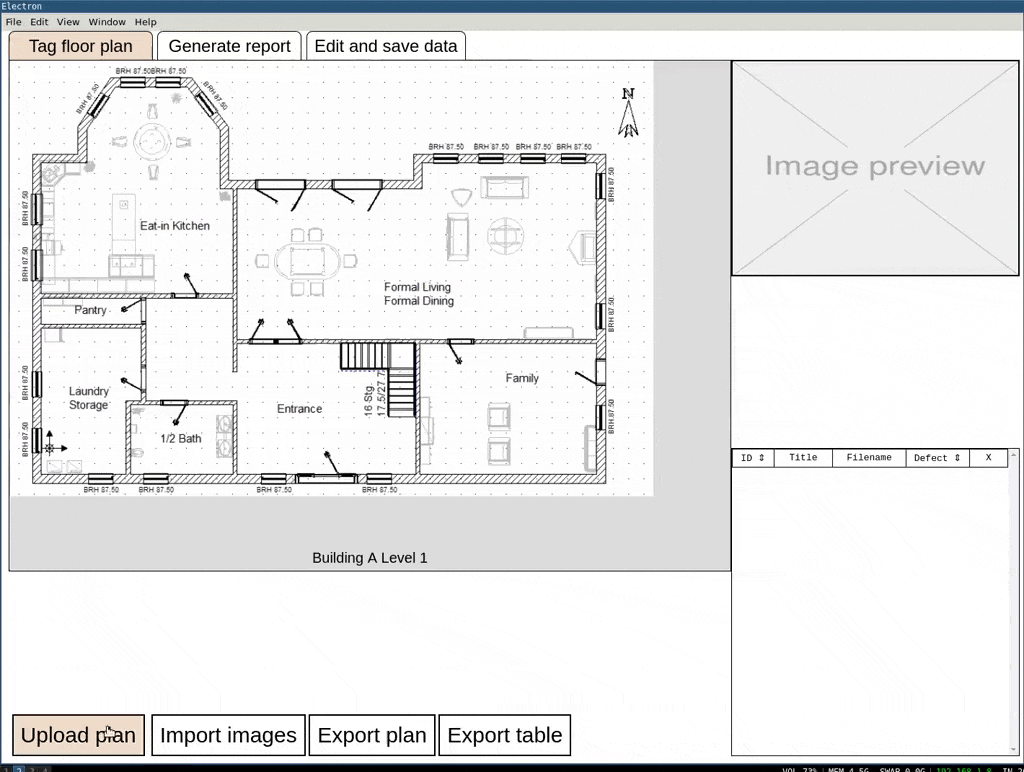Select the Tag floor plan tab
The image size is (1024, 772).
coord(80,46)
